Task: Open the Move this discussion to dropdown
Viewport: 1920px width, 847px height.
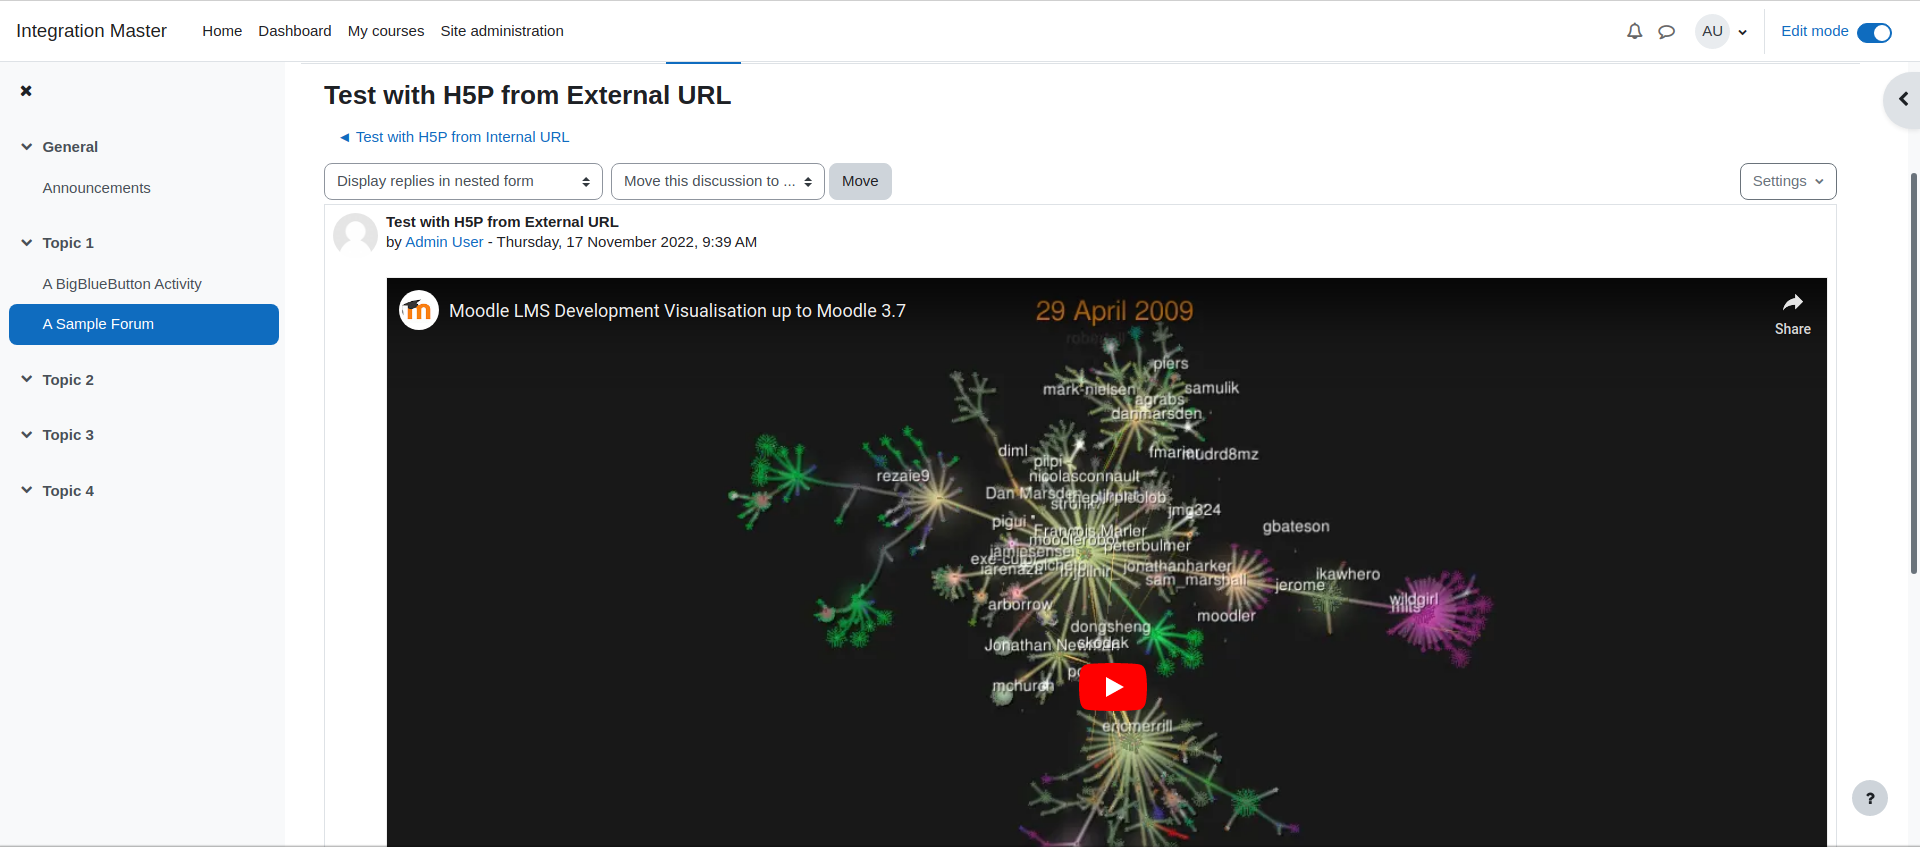Action: point(717,181)
